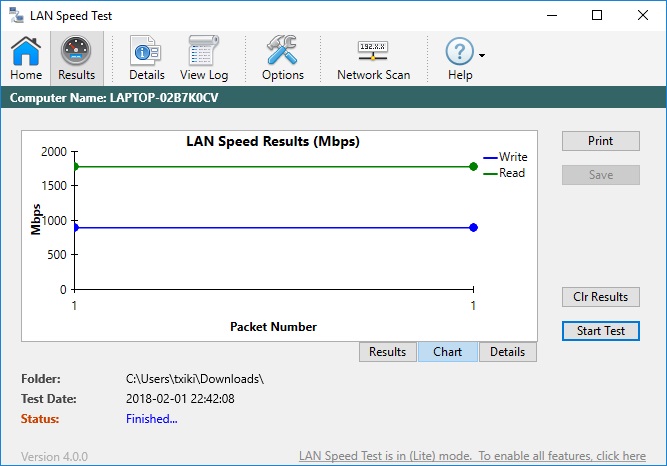This screenshot has width=667, height=466.
Task: Click the Start Test button
Action: click(x=601, y=331)
